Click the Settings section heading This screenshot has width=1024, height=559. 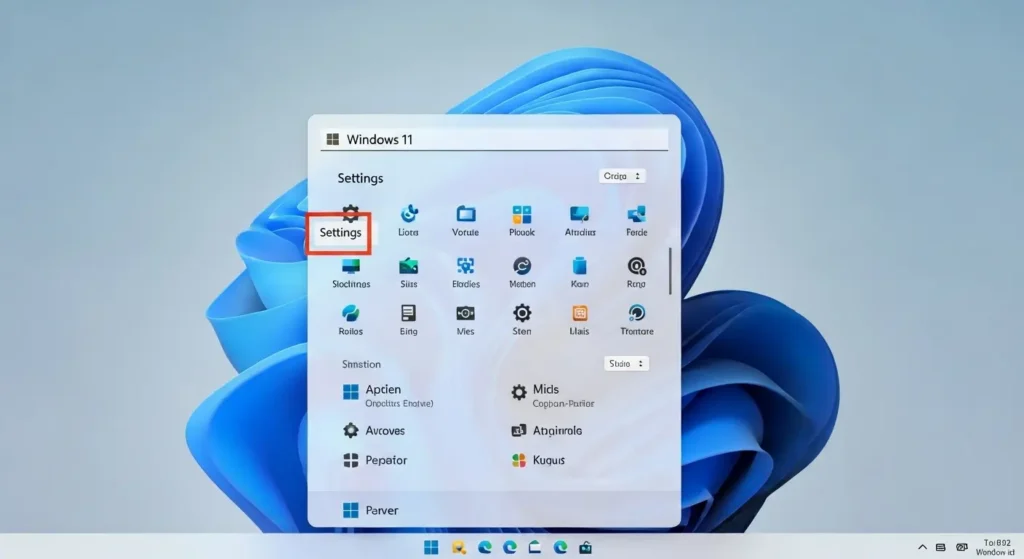[360, 178]
